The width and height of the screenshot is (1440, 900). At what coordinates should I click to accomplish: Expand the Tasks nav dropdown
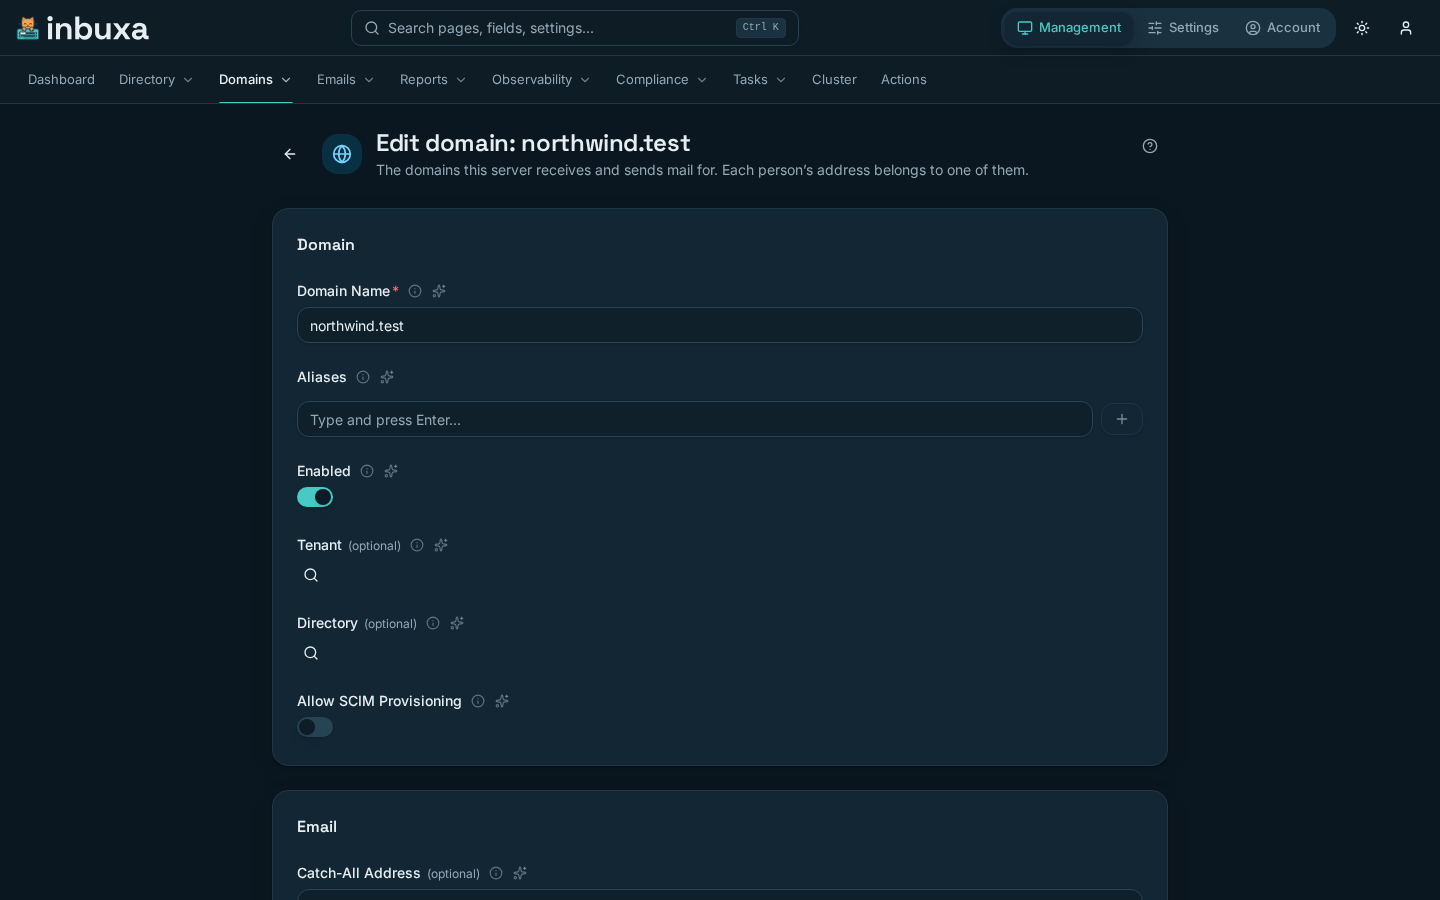pyautogui.click(x=760, y=80)
